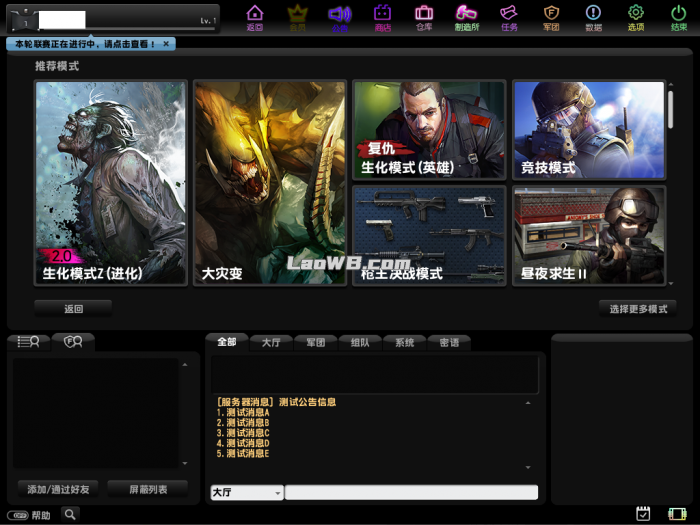Switch to the 组队 chat tab
The width and height of the screenshot is (700, 525).
click(x=360, y=342)
